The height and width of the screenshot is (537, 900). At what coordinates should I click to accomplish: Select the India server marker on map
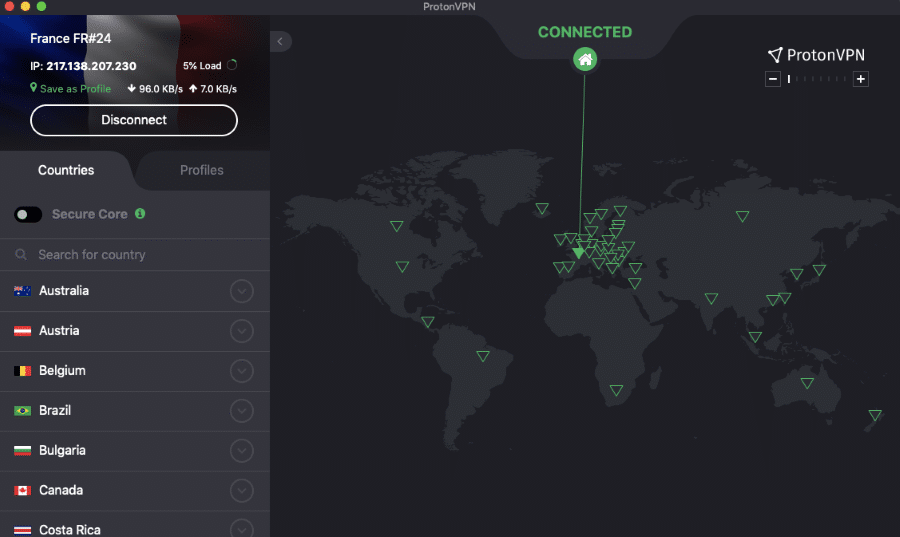[711, 298]
